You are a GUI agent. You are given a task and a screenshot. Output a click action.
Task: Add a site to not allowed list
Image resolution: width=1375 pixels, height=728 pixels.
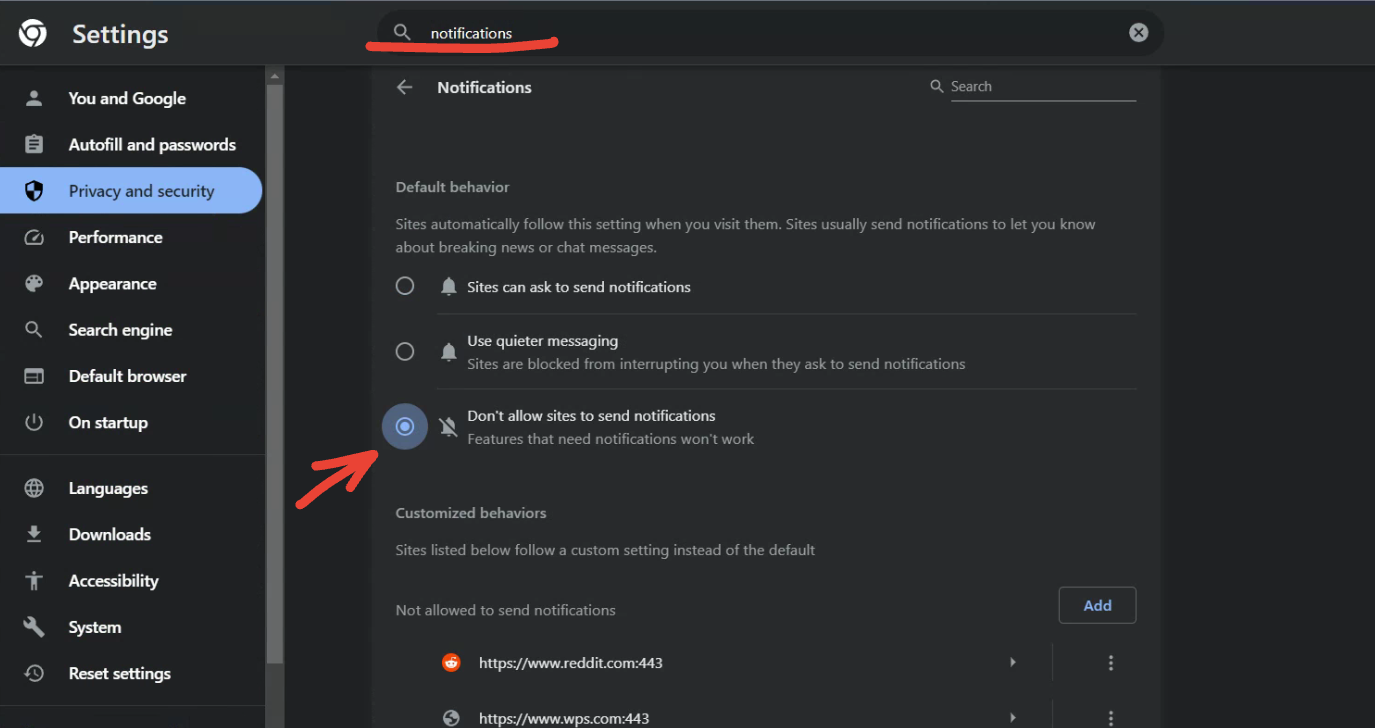[x=1097, y=605]
